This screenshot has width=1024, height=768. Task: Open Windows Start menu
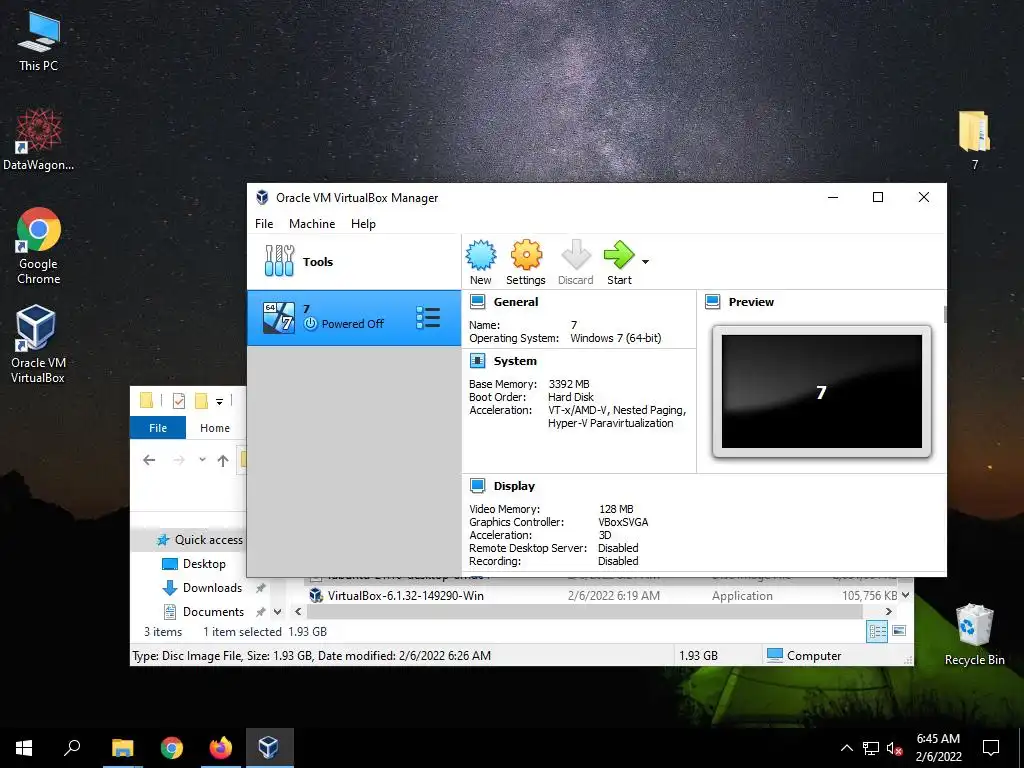point(24,748)
